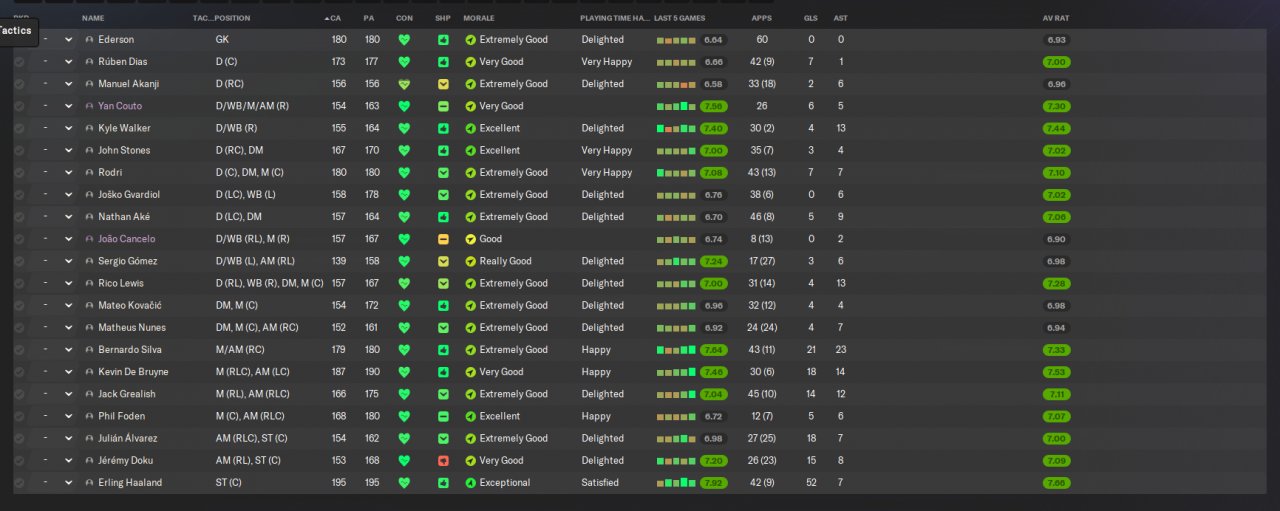Open the pick dropdown chevron for Nathan Aké

coord(69,217)
